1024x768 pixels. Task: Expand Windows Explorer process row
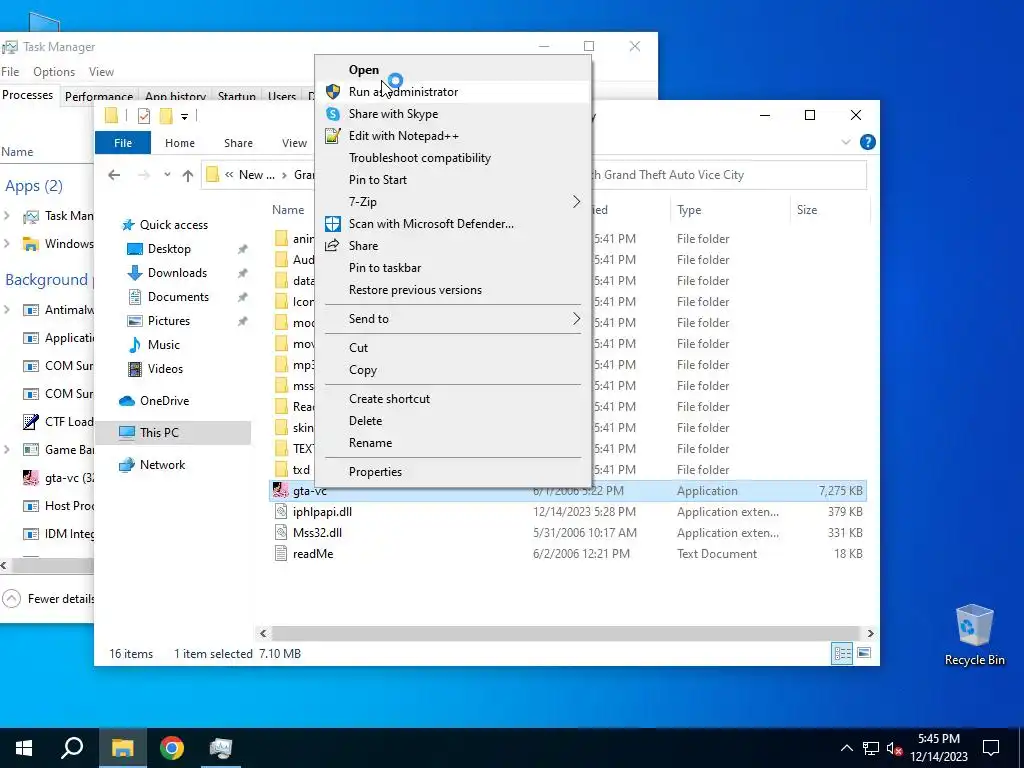pyautogui.click(x=7, y=244)
